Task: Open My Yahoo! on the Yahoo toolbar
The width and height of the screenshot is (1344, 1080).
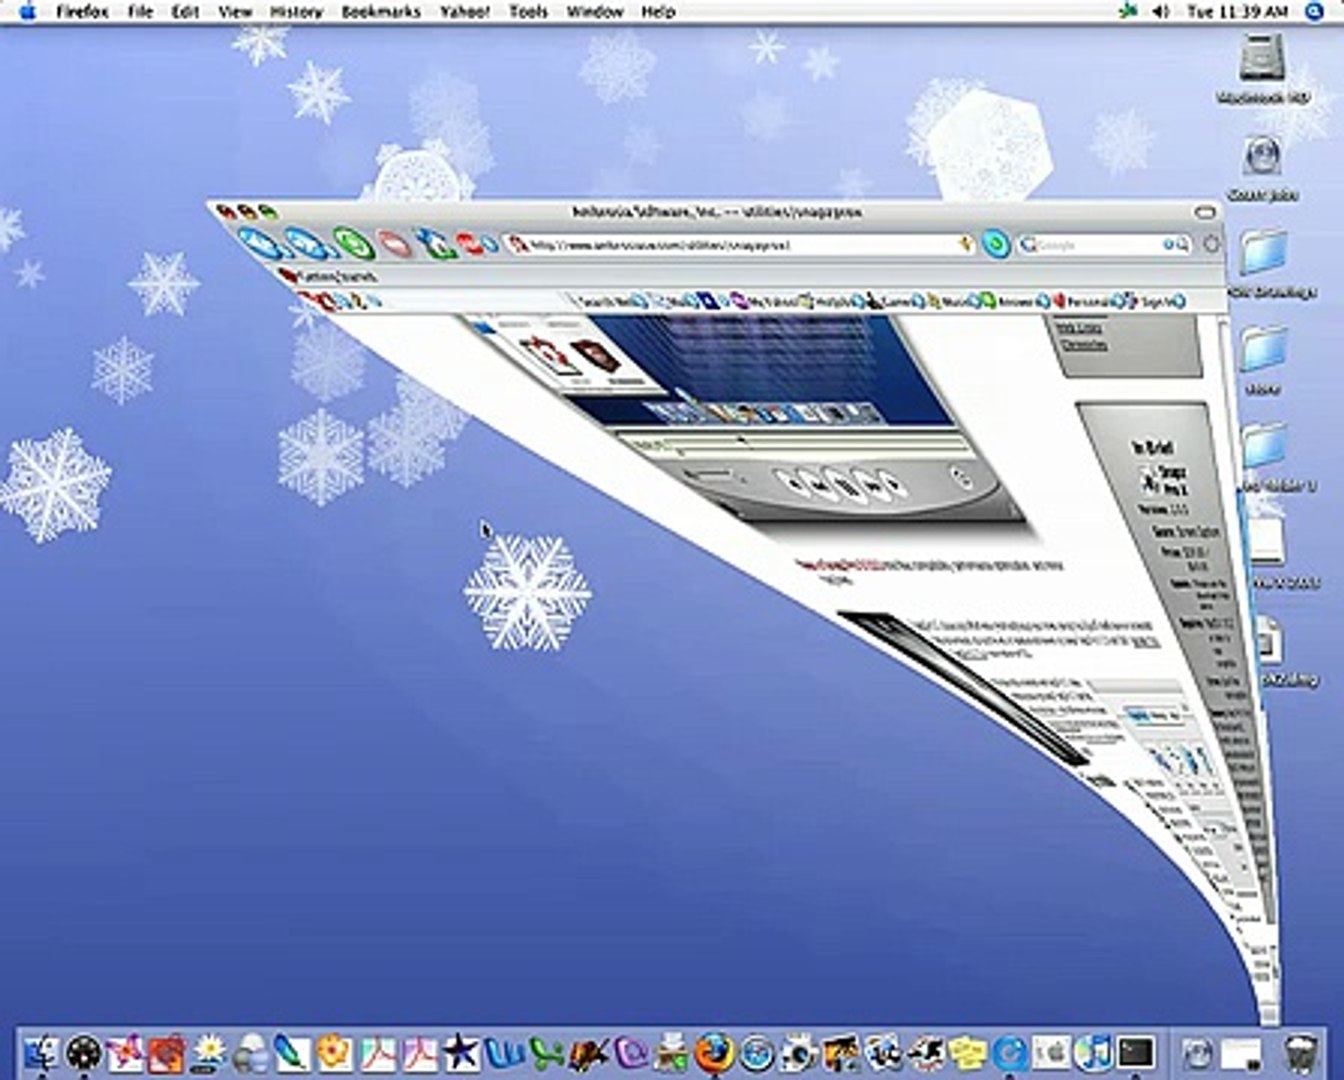Action: [x=764, y=300]
